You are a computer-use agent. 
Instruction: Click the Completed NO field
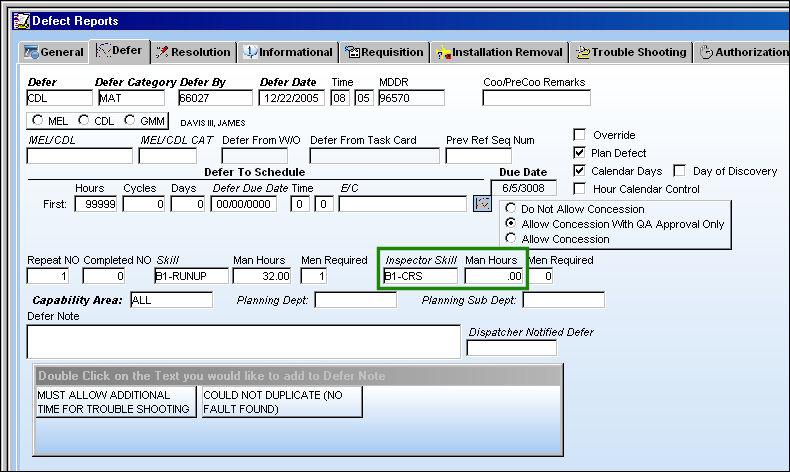pos(104,276)
